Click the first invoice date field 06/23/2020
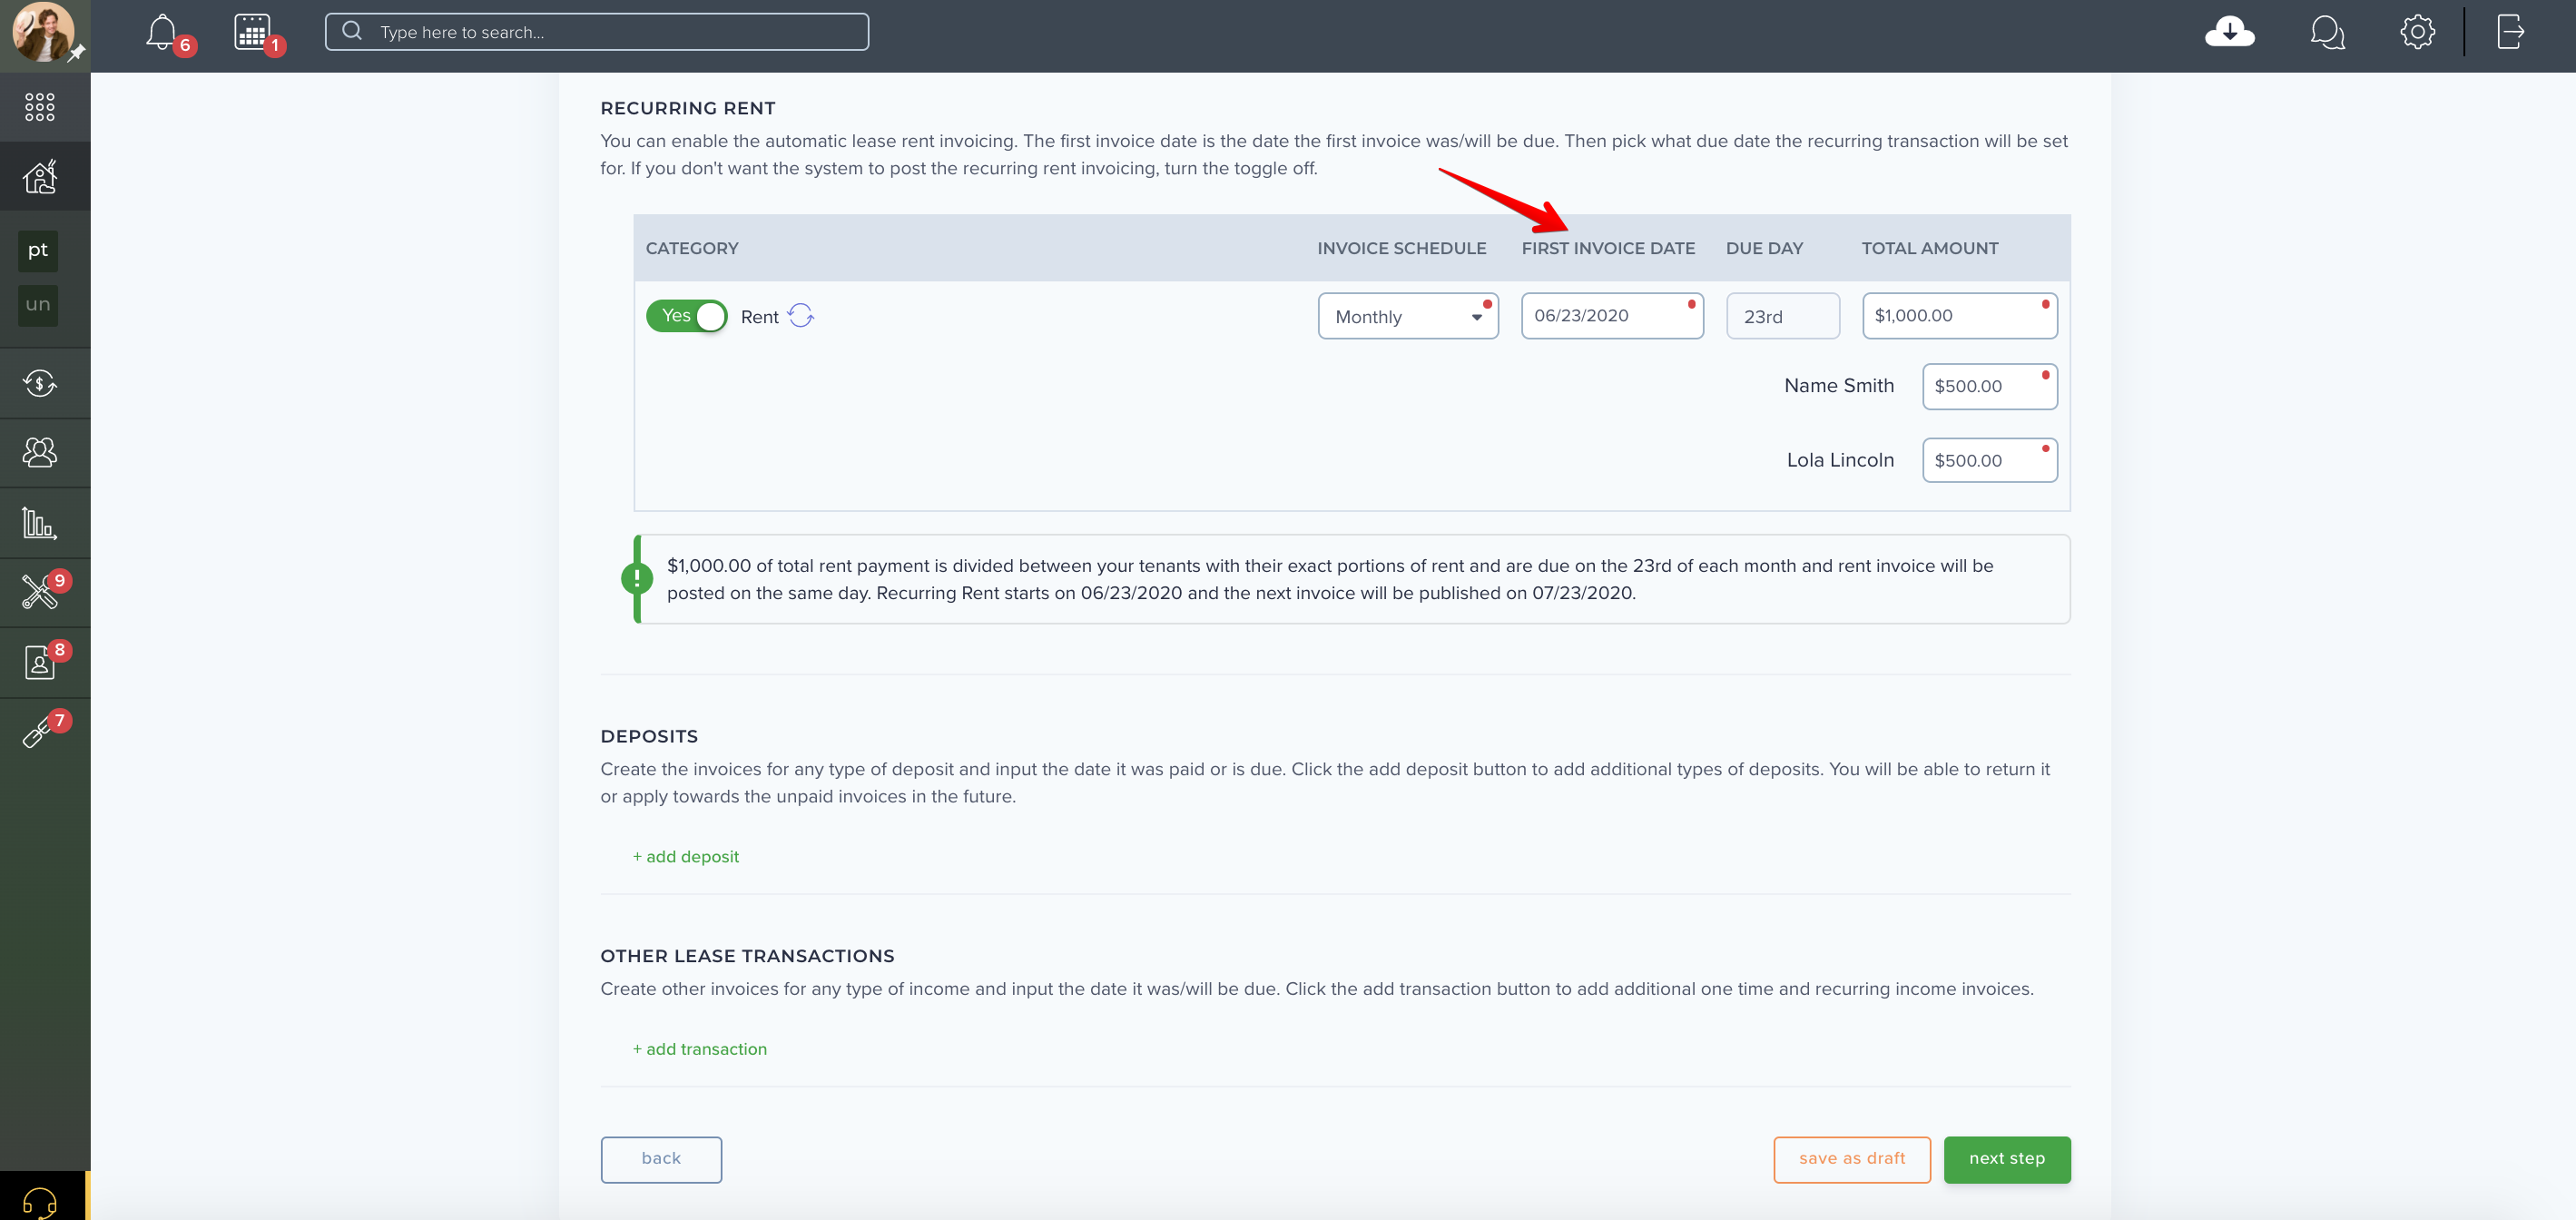 (x=1612, y=316)
